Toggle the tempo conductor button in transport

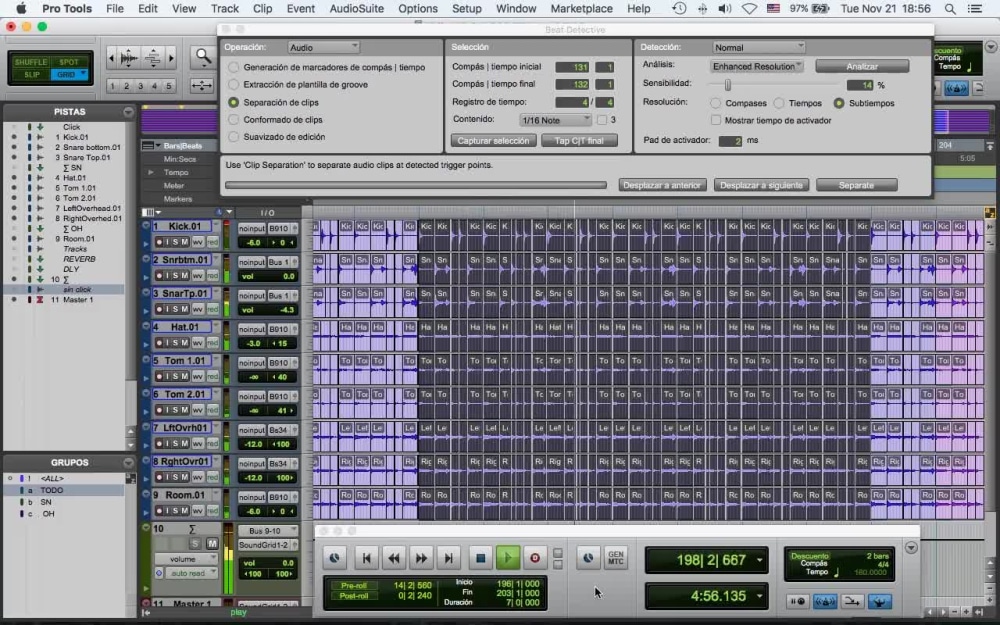[x=879, y=601]
